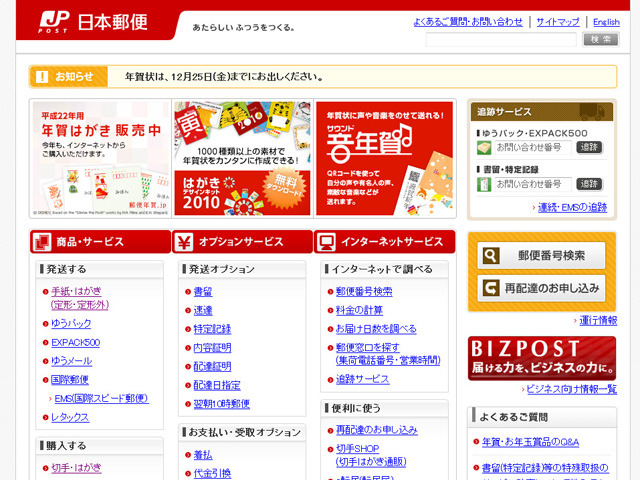Click the monitor icon beside インターネットサービス

tap(326, 242)
